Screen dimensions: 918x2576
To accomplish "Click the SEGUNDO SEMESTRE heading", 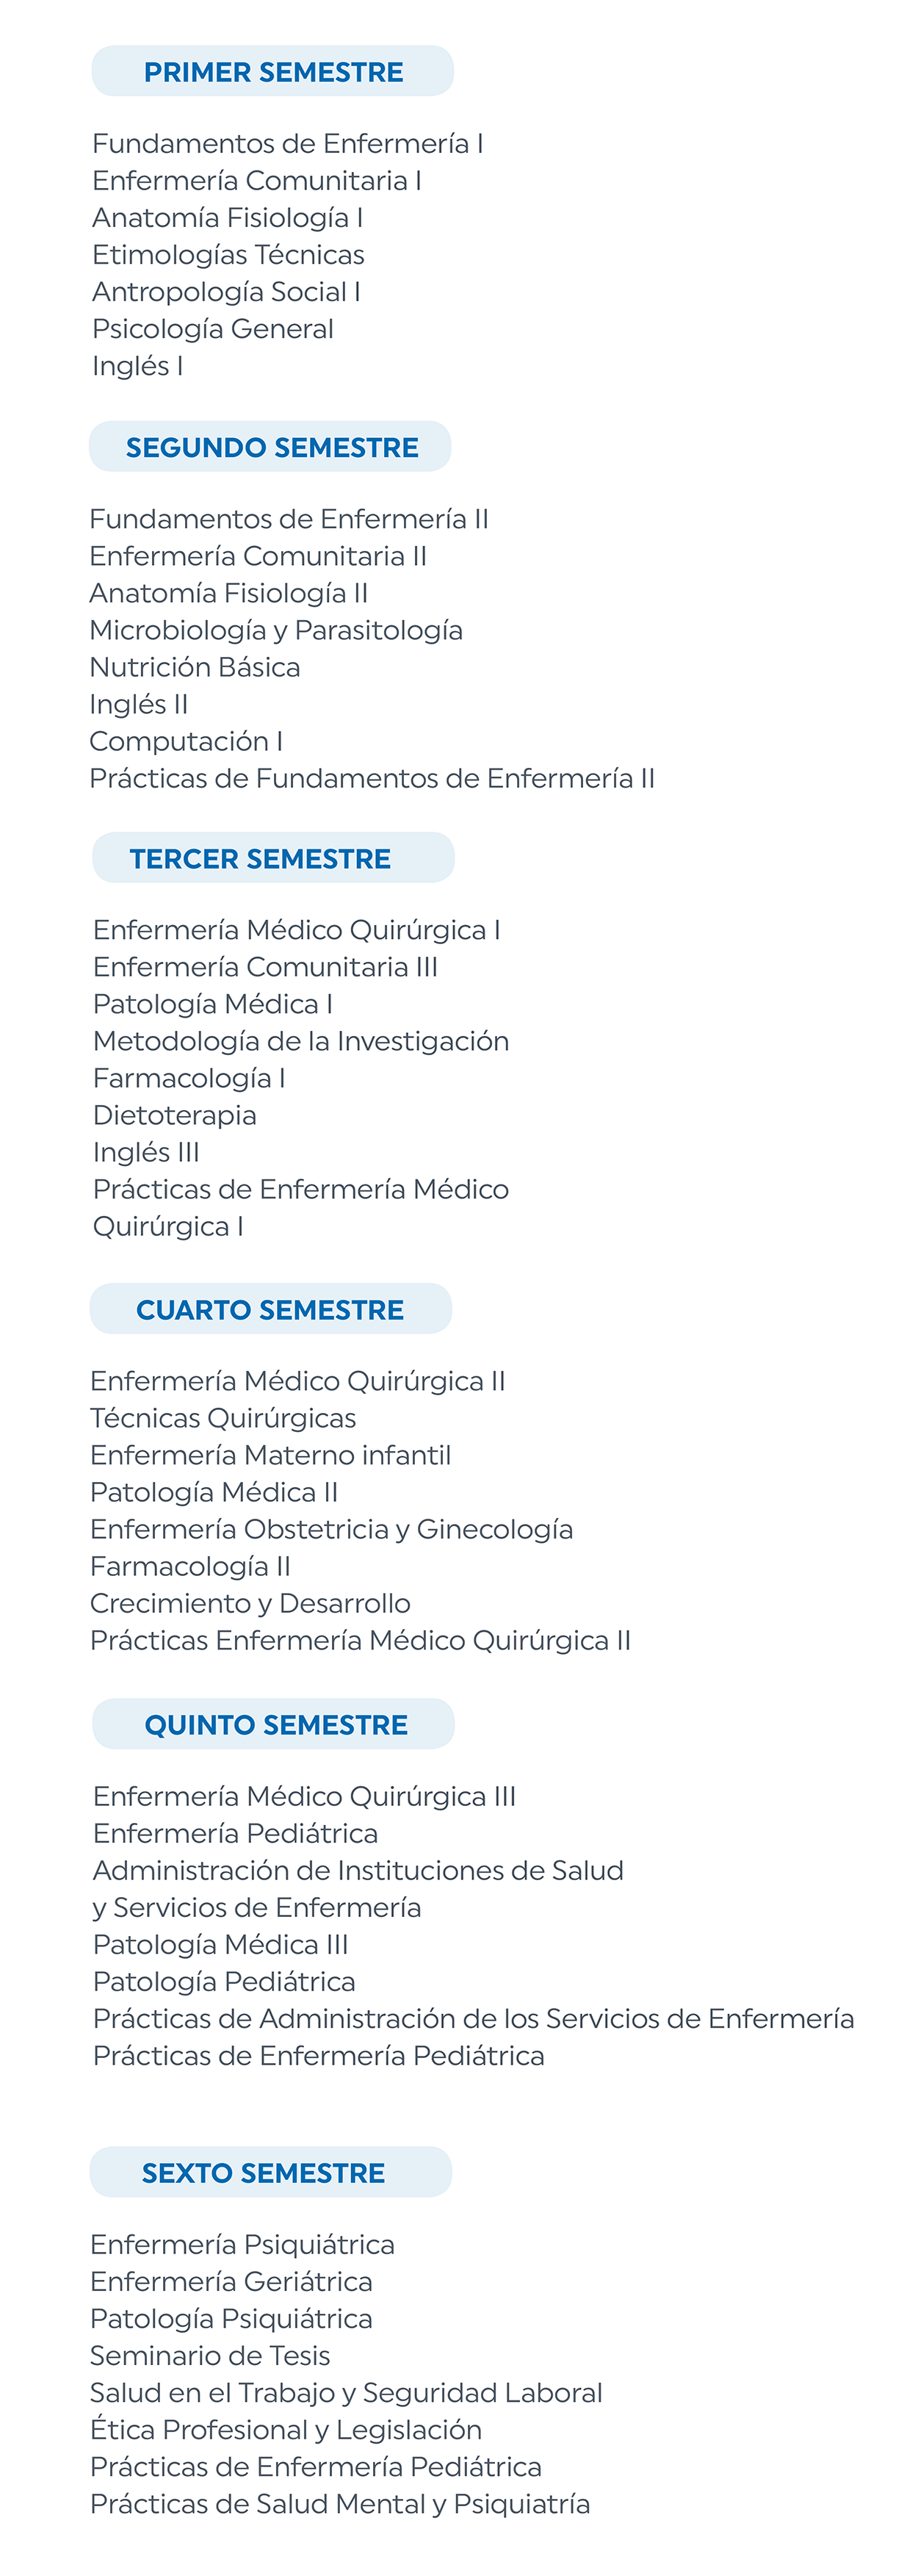I will point(270,447).
